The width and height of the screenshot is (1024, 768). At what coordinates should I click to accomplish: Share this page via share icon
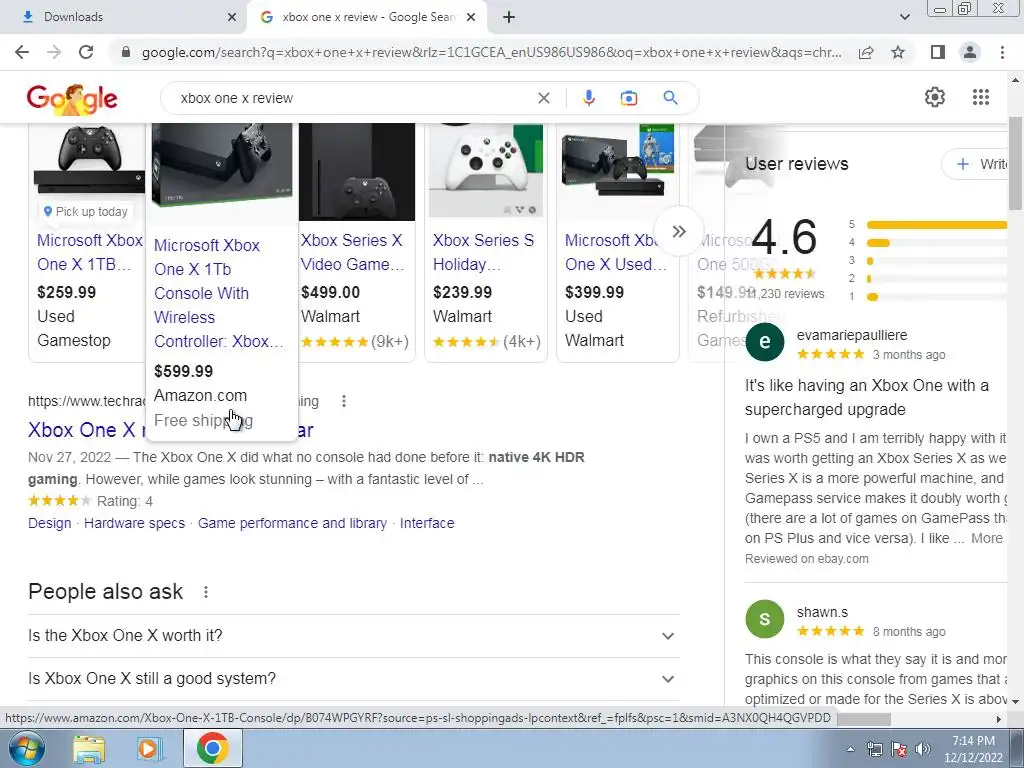[x=866, y=52]
